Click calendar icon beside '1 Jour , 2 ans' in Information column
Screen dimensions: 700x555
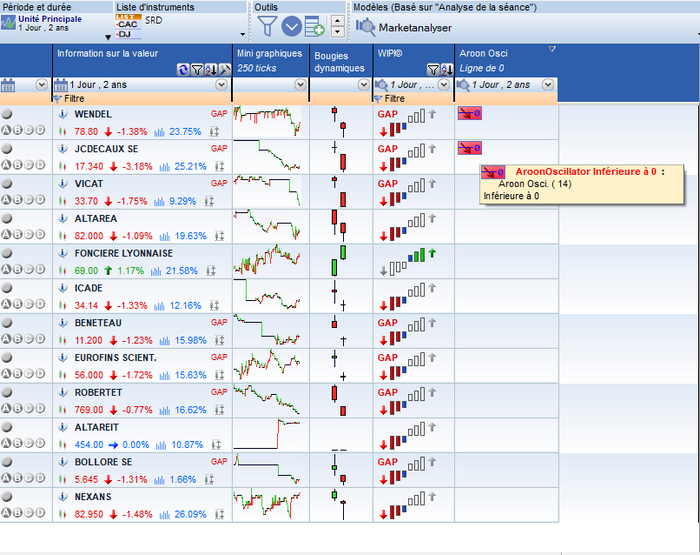61,84
